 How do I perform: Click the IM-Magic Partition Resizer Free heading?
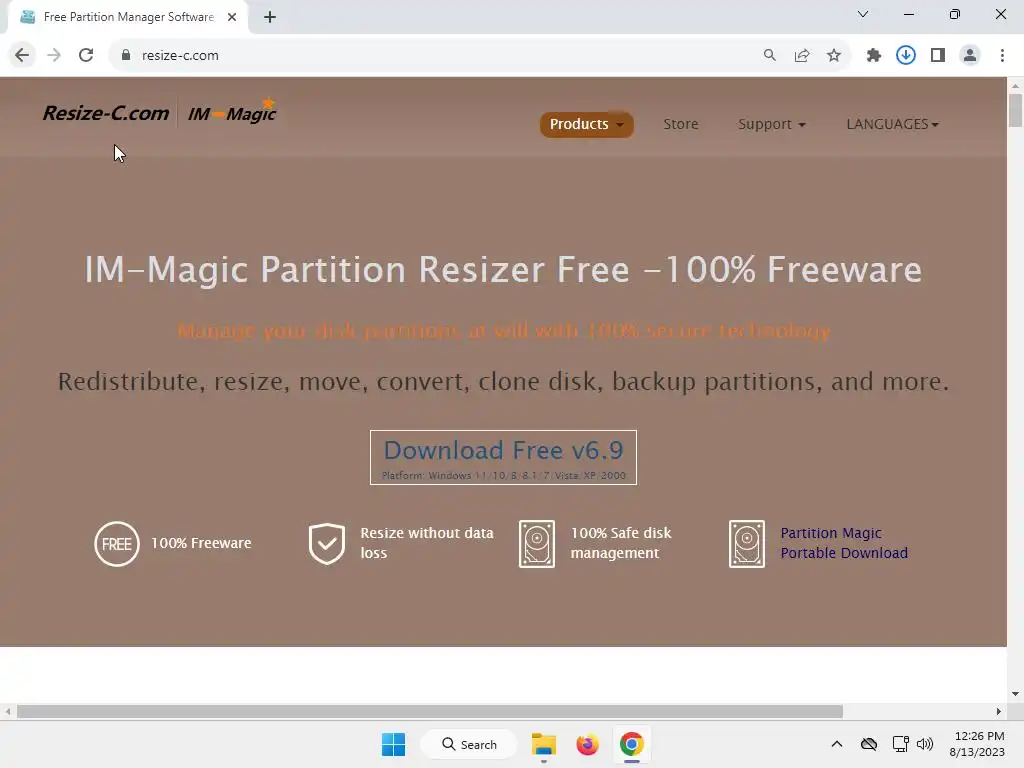503,269
